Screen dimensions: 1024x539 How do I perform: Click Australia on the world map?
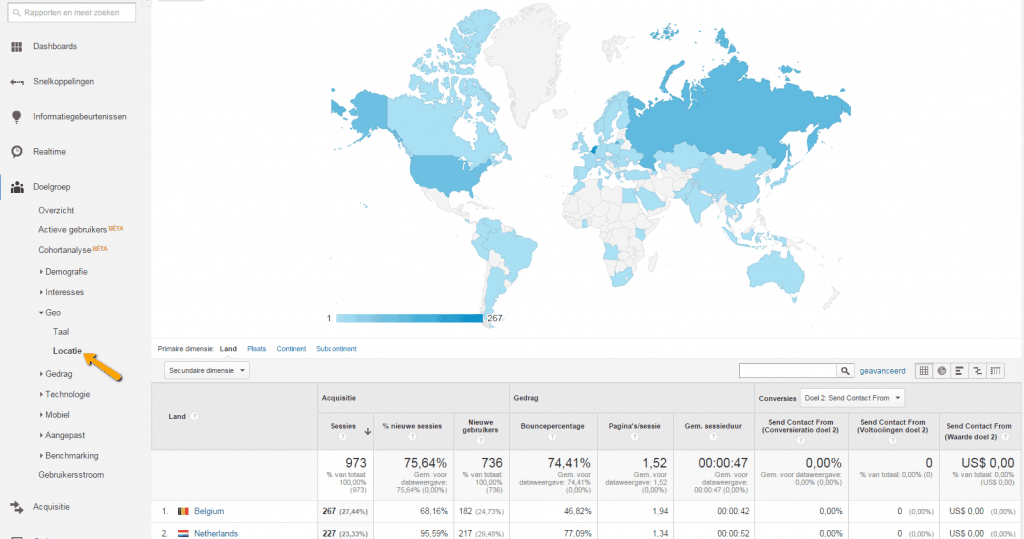tap(776, 271)
